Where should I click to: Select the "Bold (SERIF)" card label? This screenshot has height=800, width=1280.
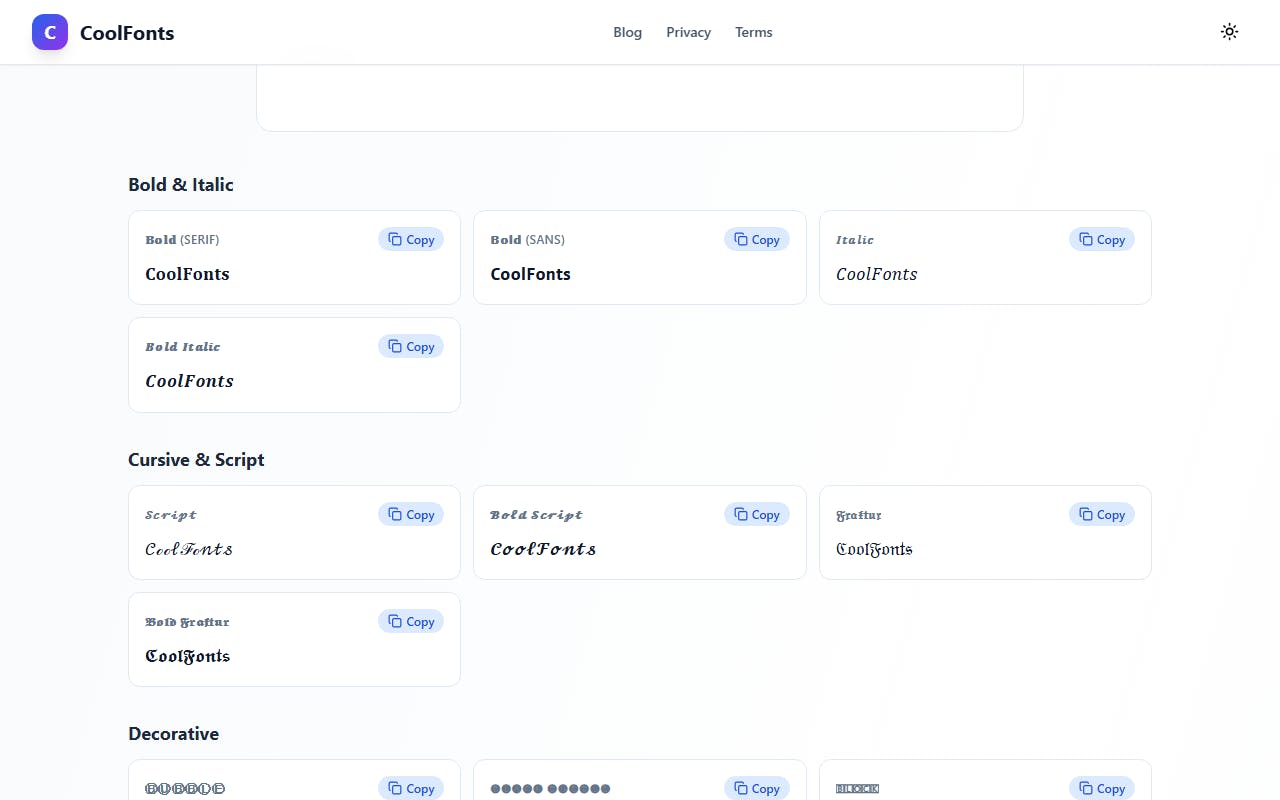[x=182, y=240]
